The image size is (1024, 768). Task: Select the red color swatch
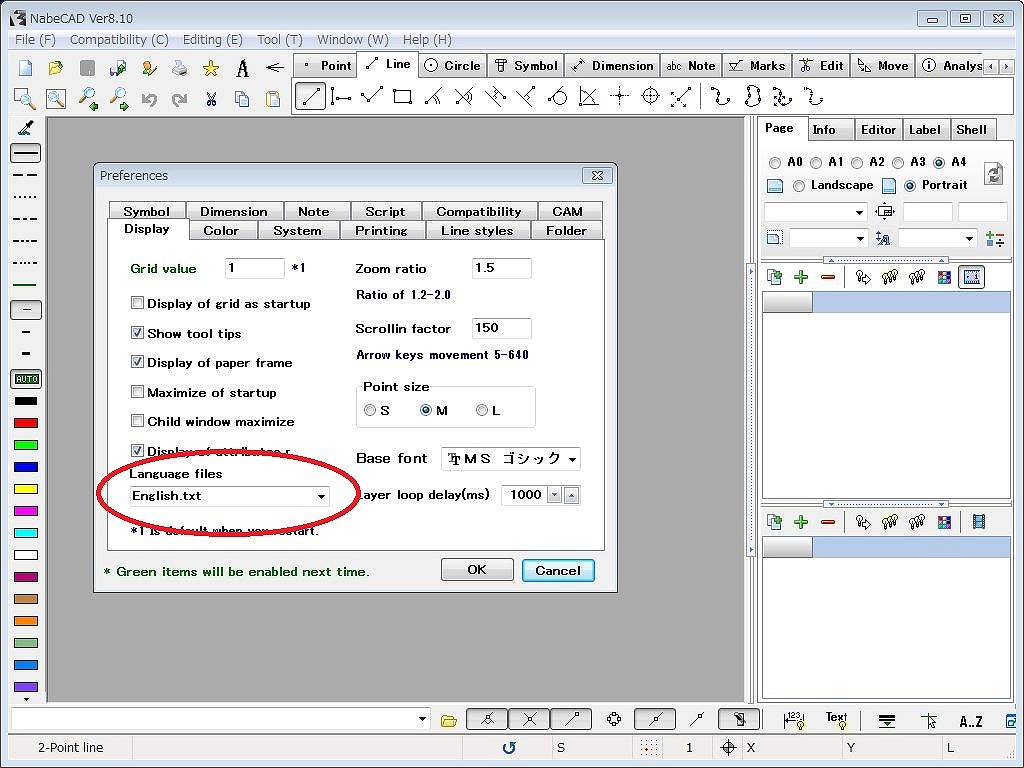(26, 423)
